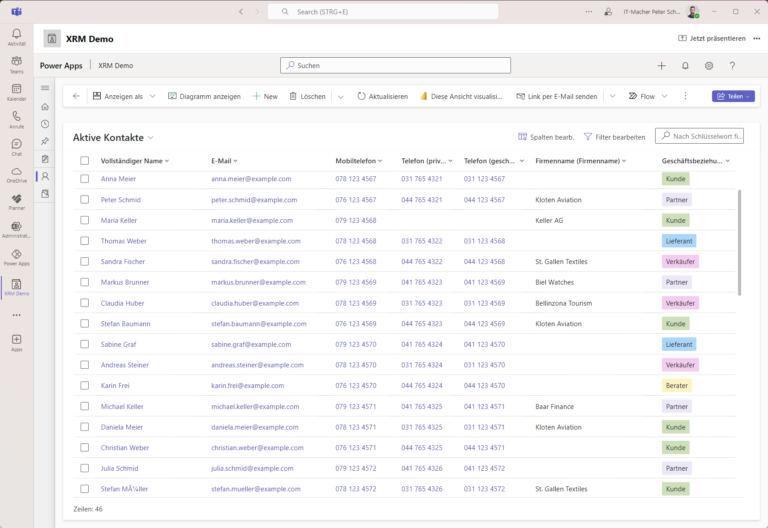Check the select-all checkbox in table header
768x528 pixels.
[85, 160]
